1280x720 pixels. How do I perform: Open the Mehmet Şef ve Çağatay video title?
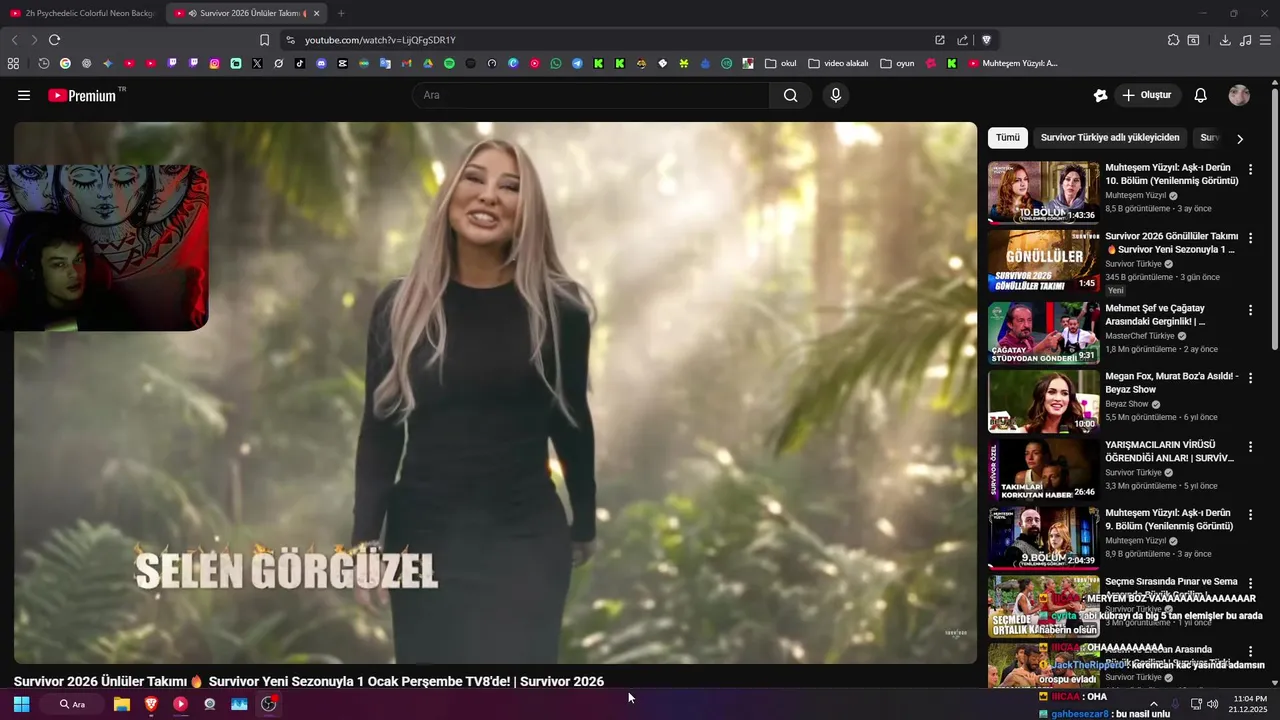coord(1155,315)
